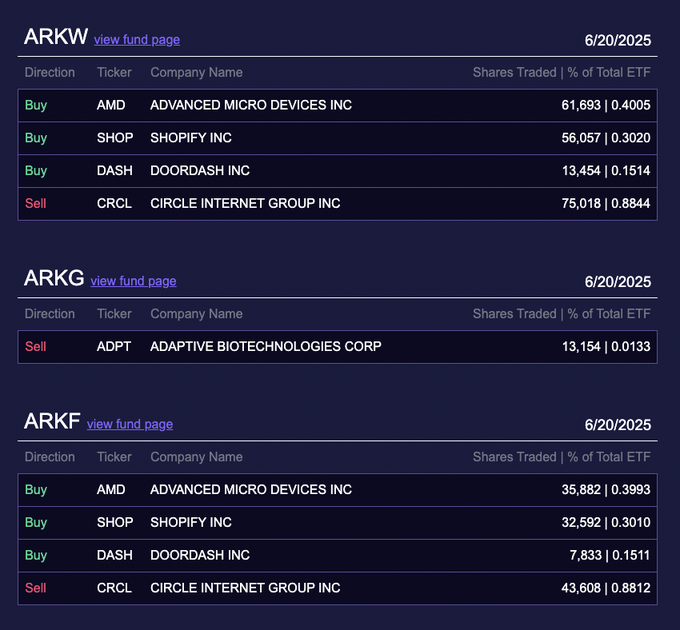The height and width of the screenshot is (630, 680).
Task: Open the ARKF view fund page link
Action: [x=130, y=424]
